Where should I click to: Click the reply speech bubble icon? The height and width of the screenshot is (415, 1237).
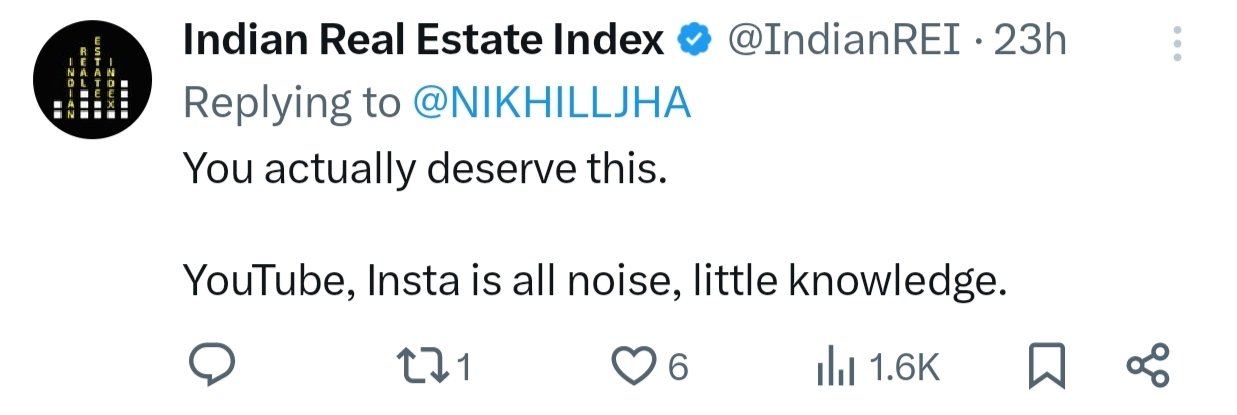pyautogui.click(x=212, y=367)
